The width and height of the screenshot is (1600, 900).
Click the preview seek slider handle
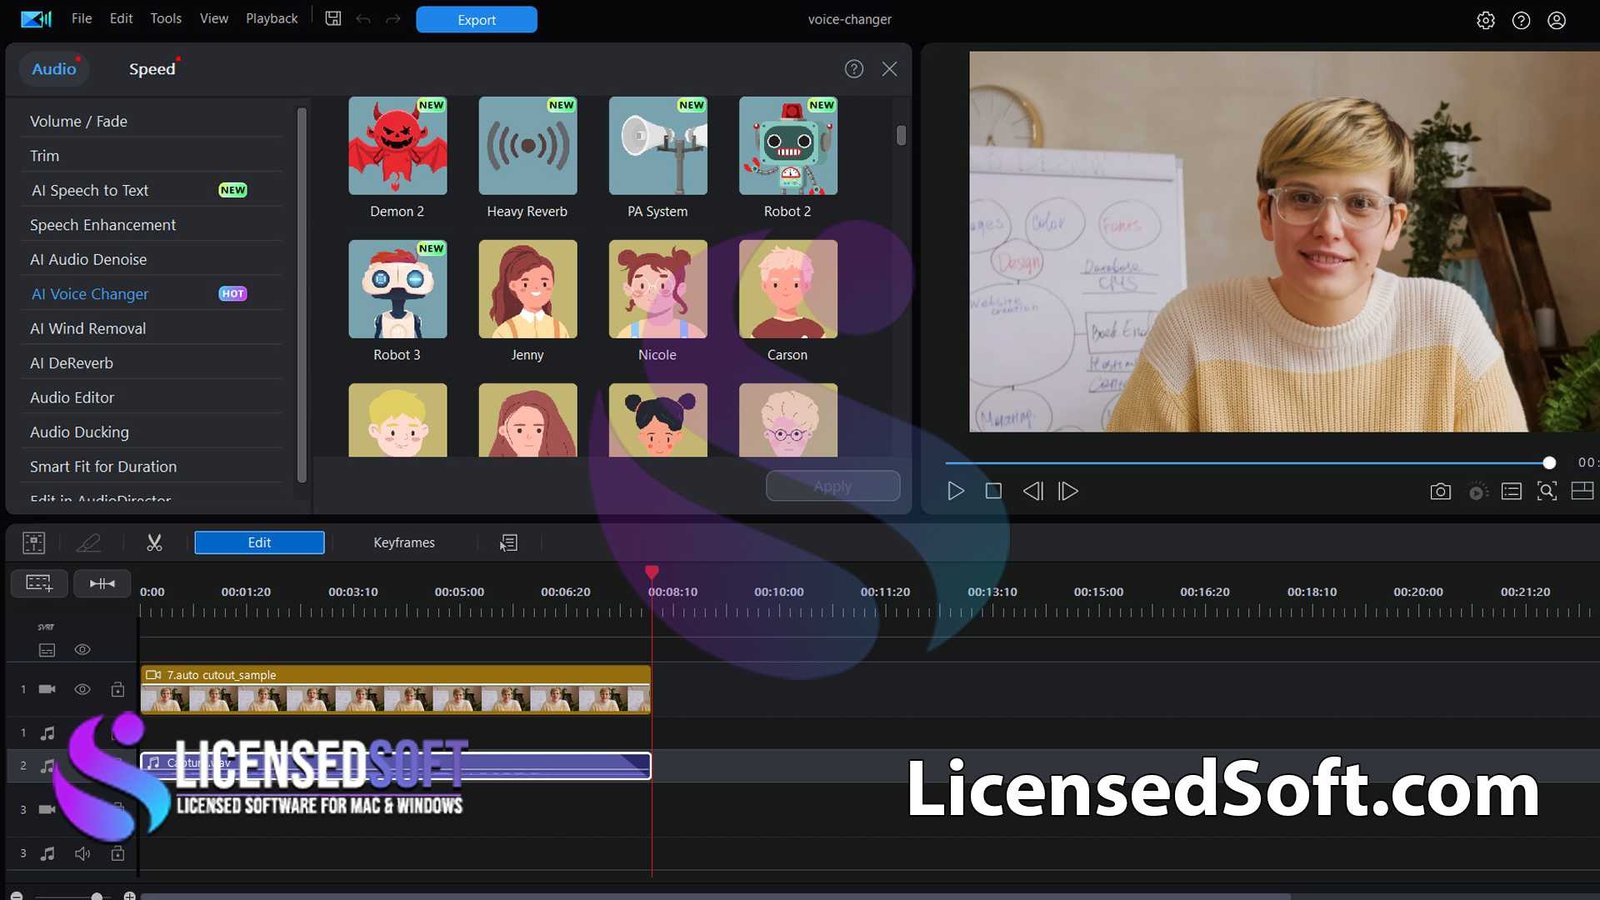coord(1549,463)
